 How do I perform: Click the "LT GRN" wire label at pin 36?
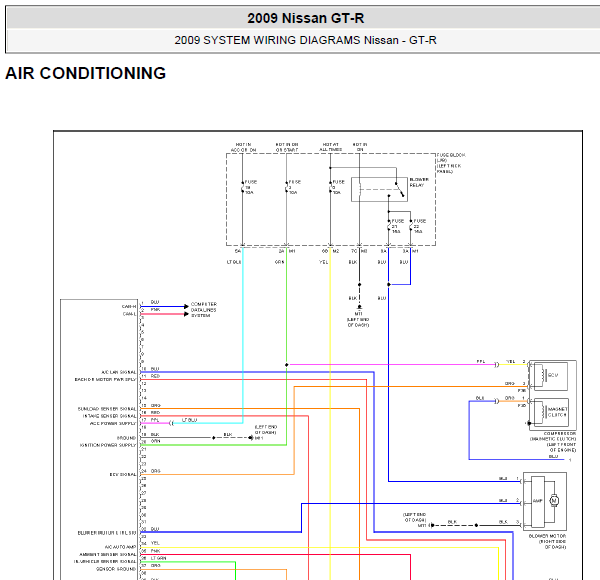(158, 558)
